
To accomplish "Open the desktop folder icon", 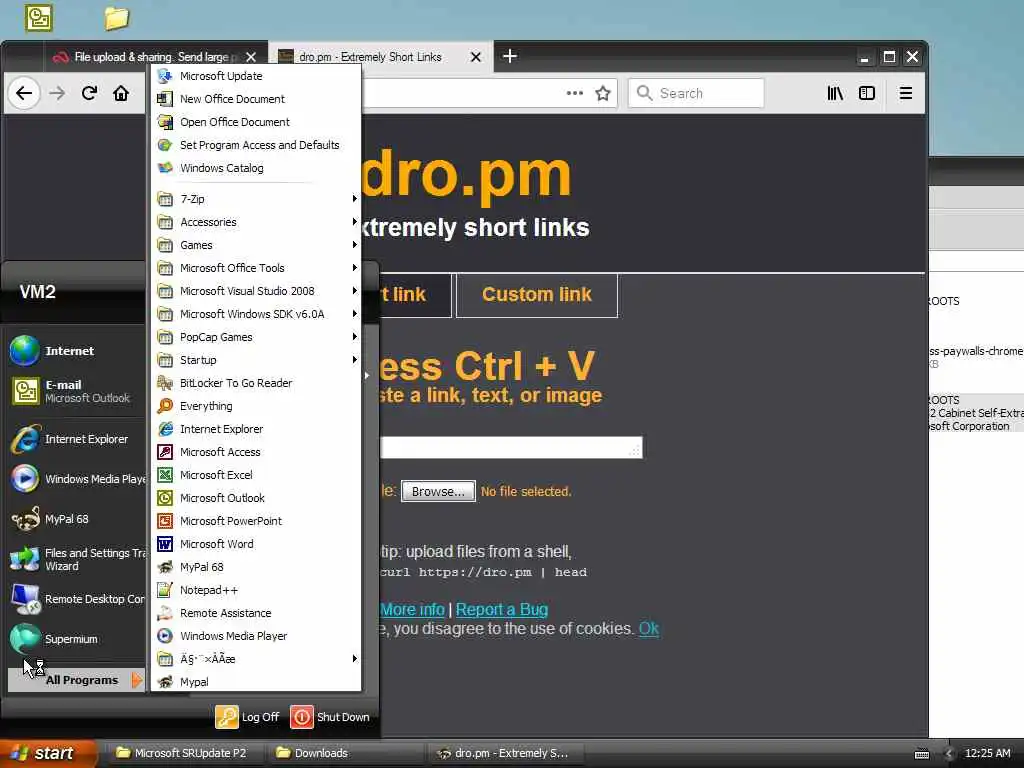I will click(117, 18).
